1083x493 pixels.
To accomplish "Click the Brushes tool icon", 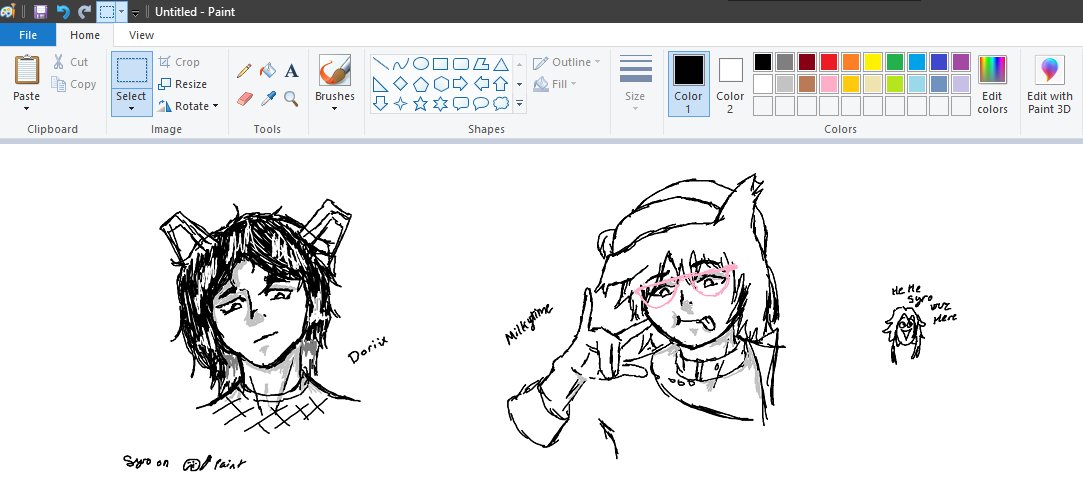I will [x=335, y=70].
